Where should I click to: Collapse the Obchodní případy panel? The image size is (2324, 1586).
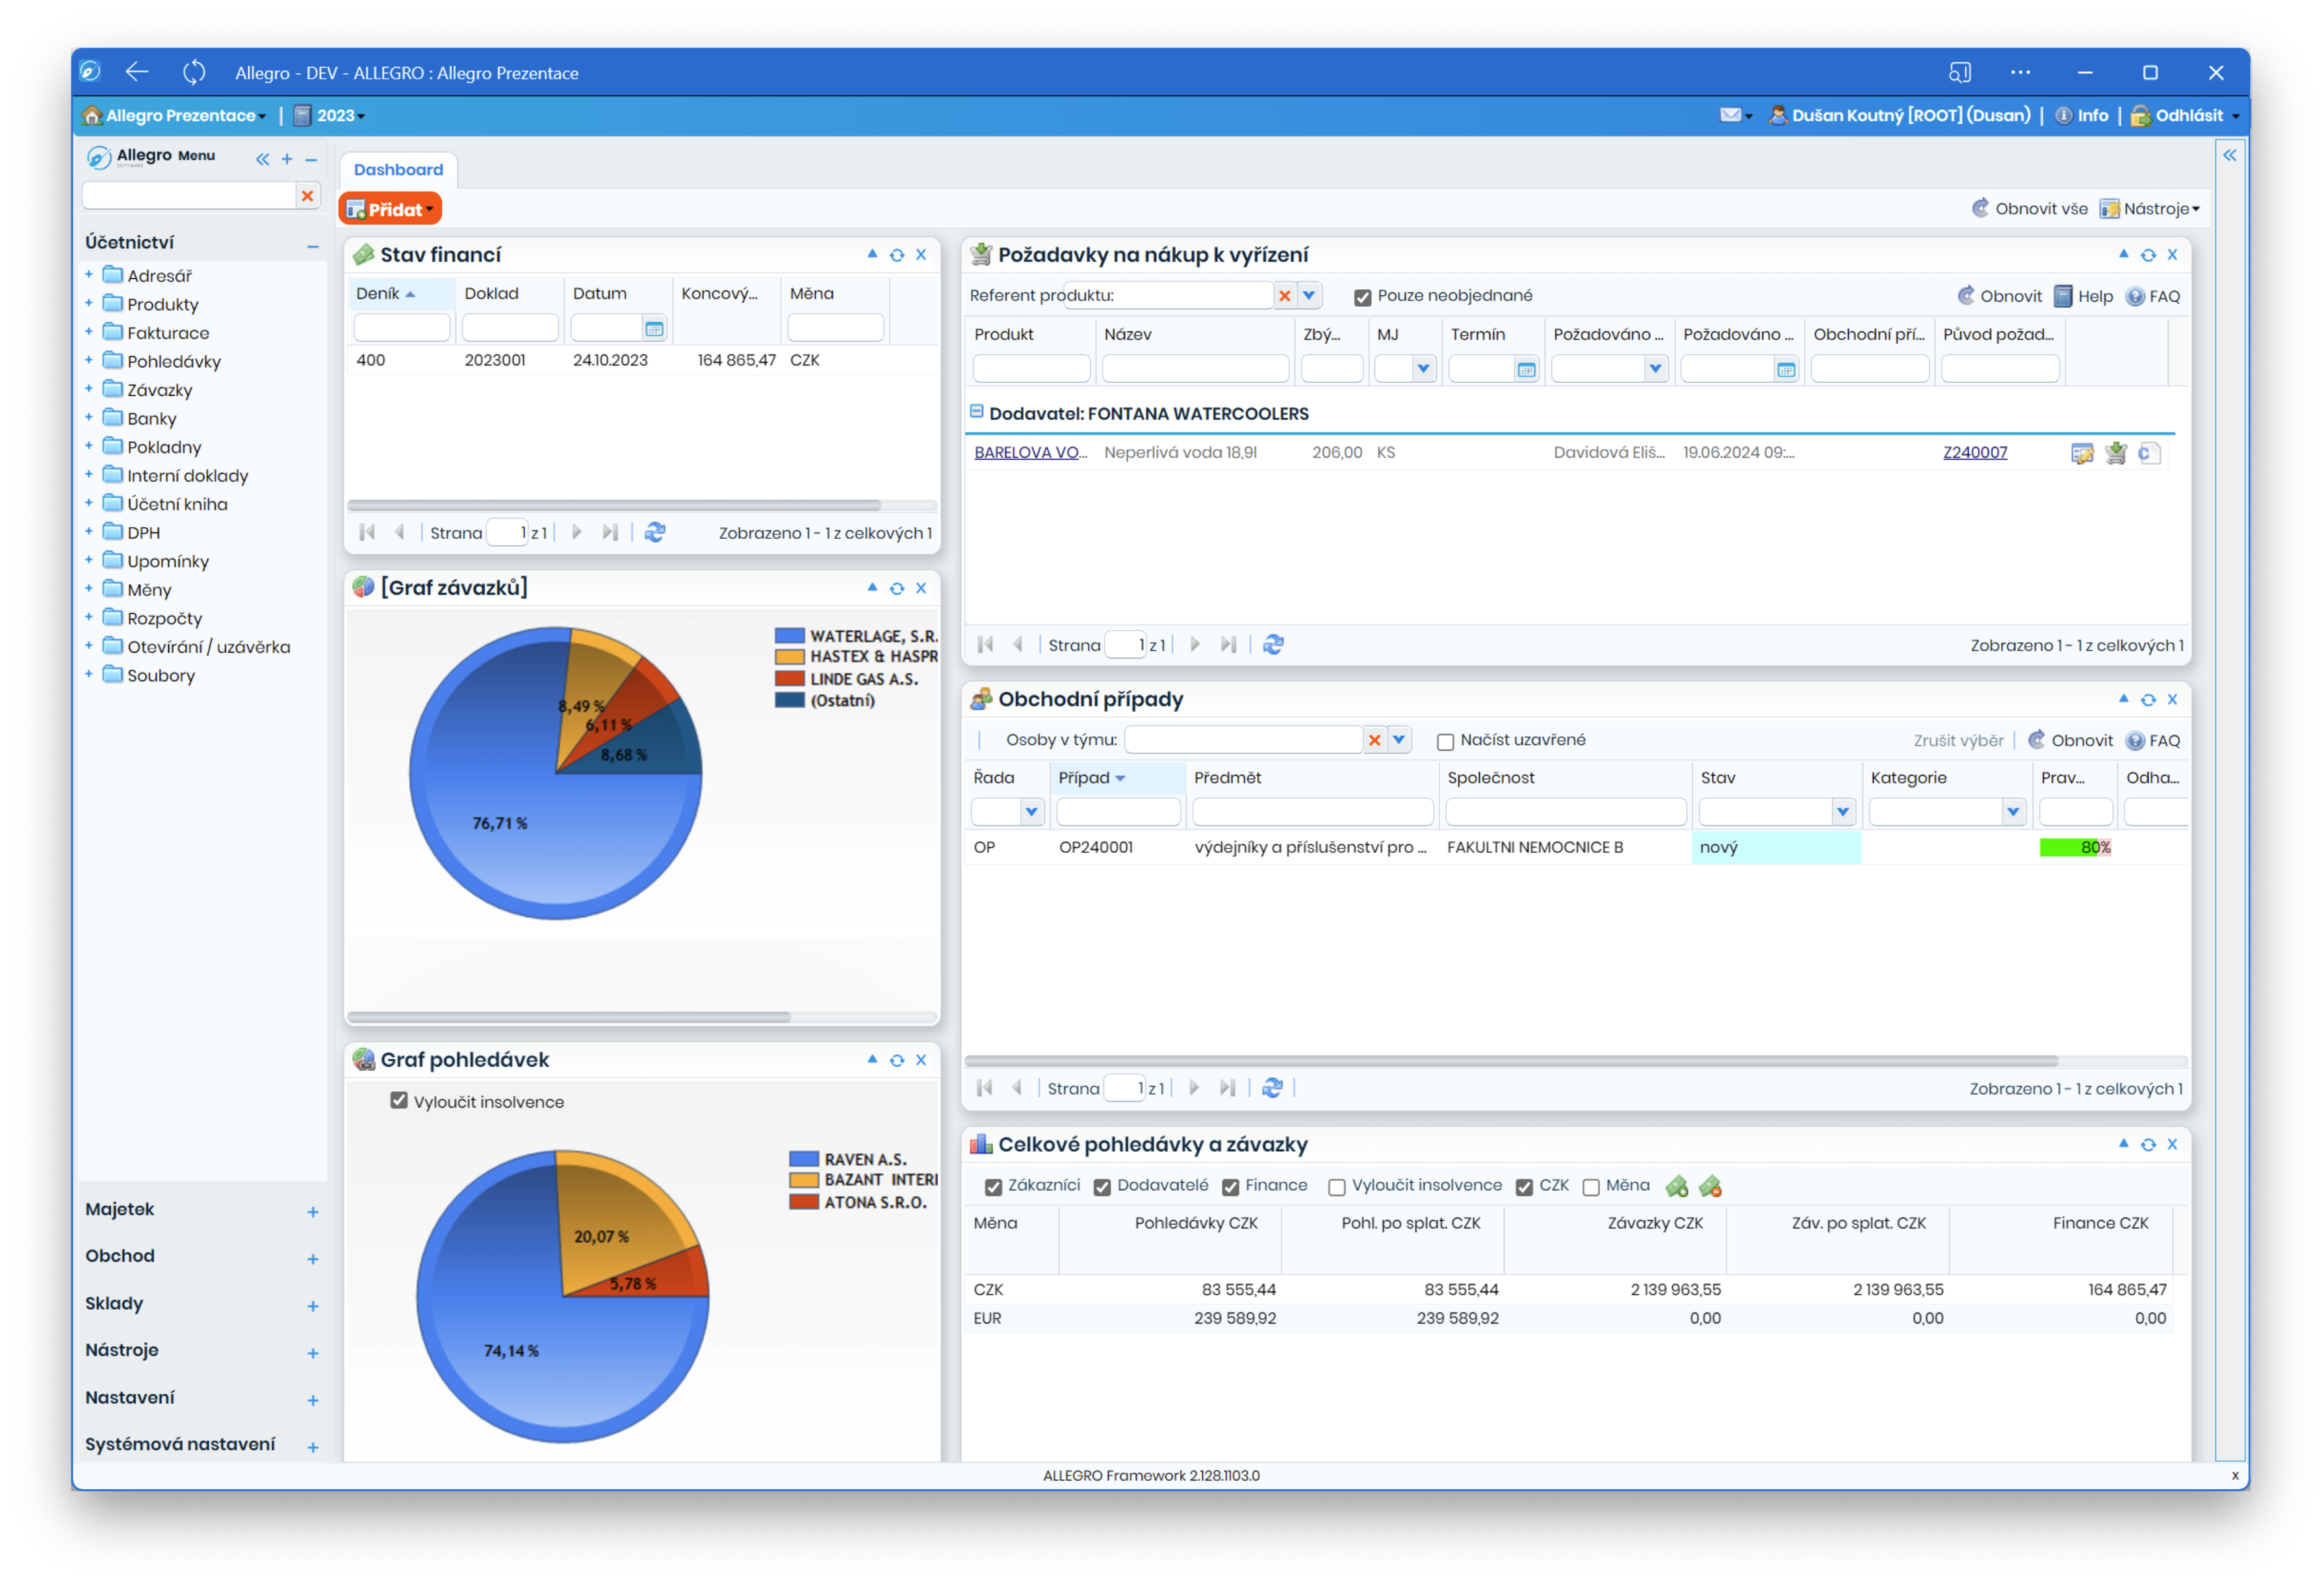click(2123, 698)
